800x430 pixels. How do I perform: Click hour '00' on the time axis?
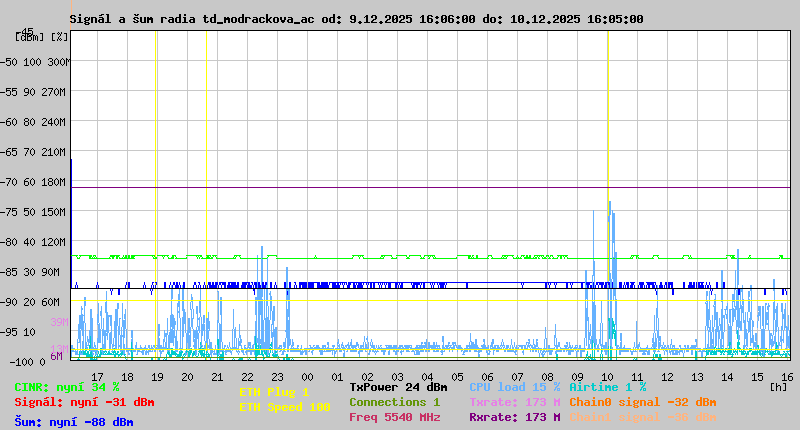(307, 377)
